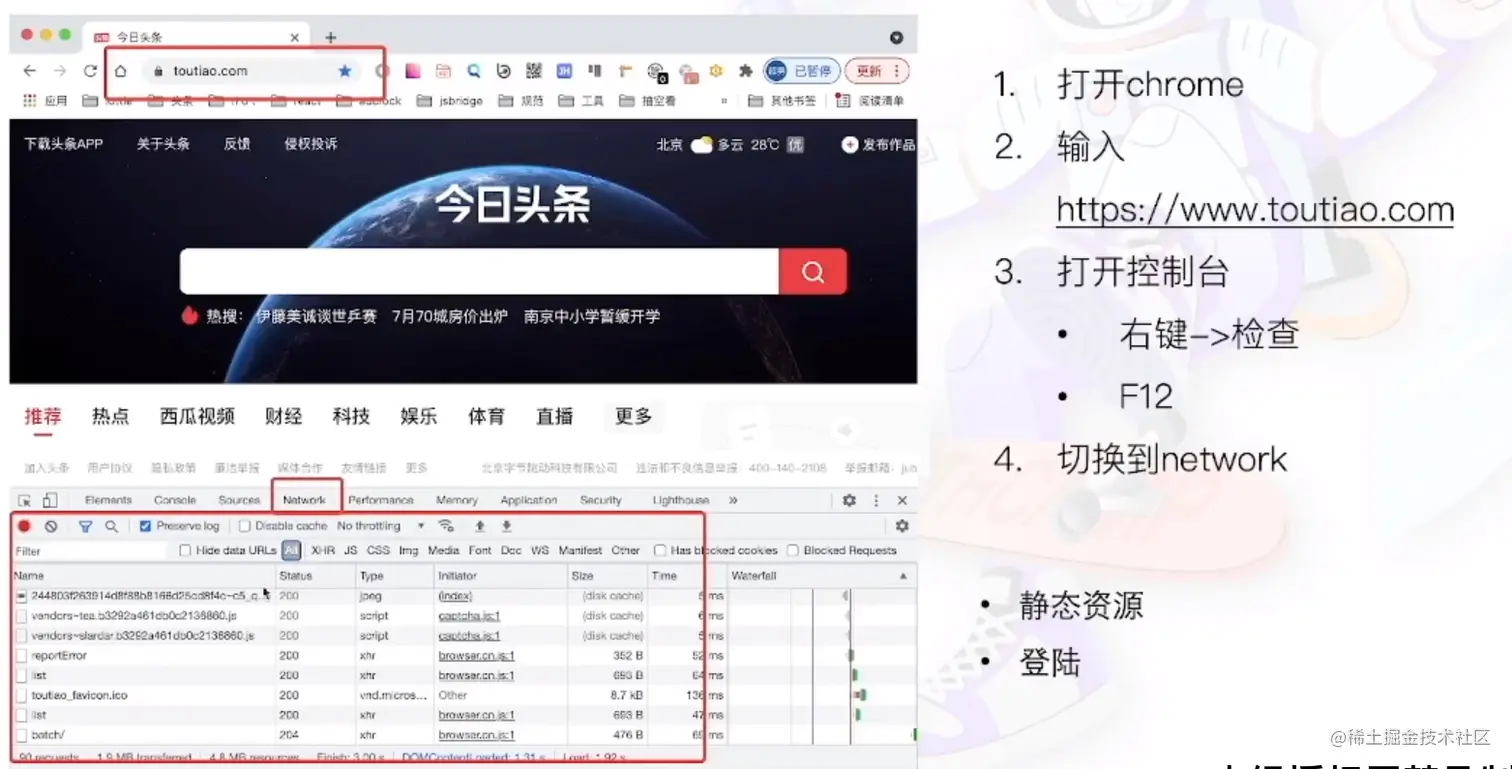
Task: Click the https://www.toutiao.com slide link
Action: tap(1255, 210)
